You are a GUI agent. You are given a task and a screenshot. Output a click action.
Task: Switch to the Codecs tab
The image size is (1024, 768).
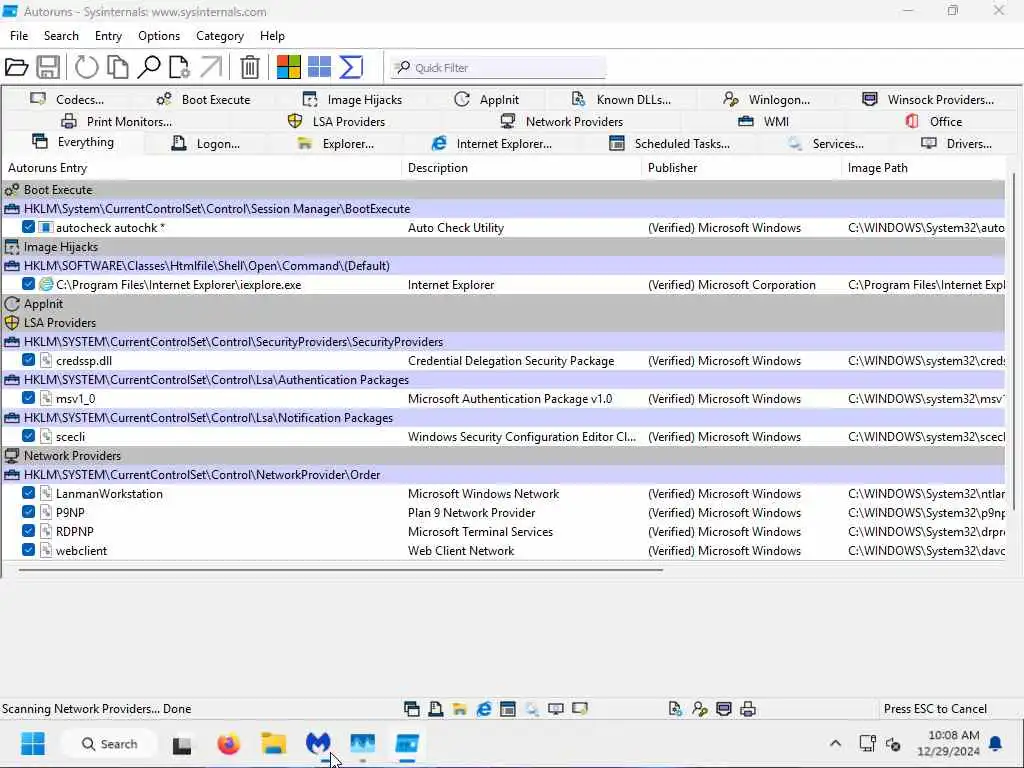click(67, 99)
